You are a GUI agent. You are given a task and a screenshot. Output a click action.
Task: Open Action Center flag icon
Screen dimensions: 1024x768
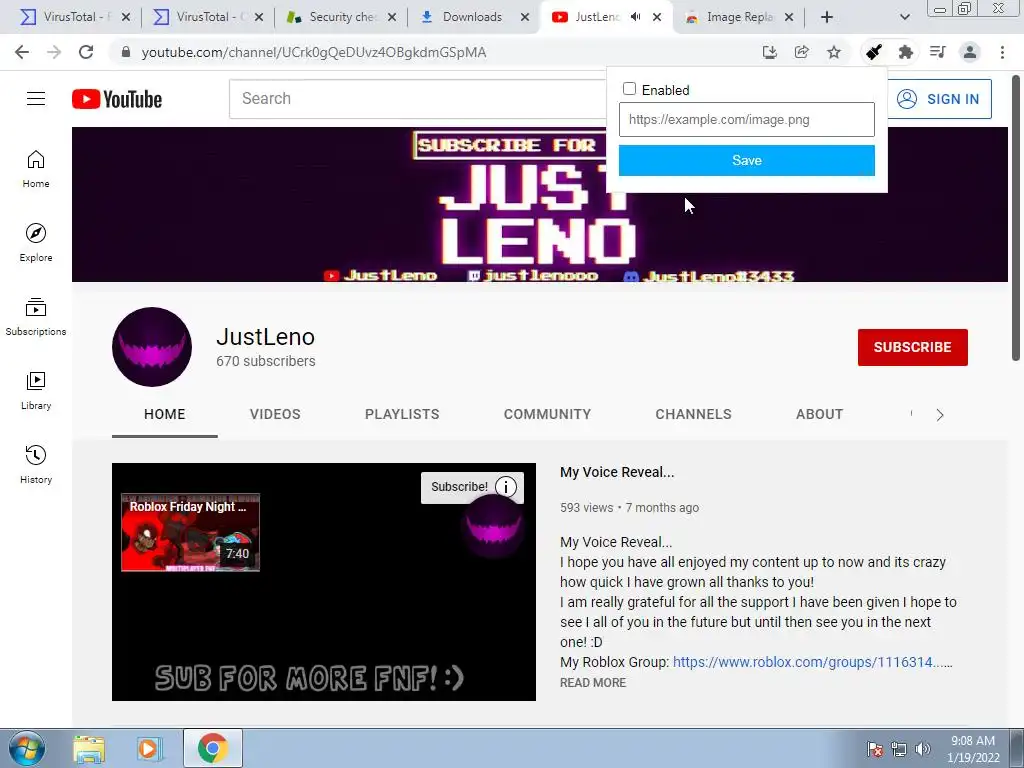pyautogui.click(x=875, y=749)
